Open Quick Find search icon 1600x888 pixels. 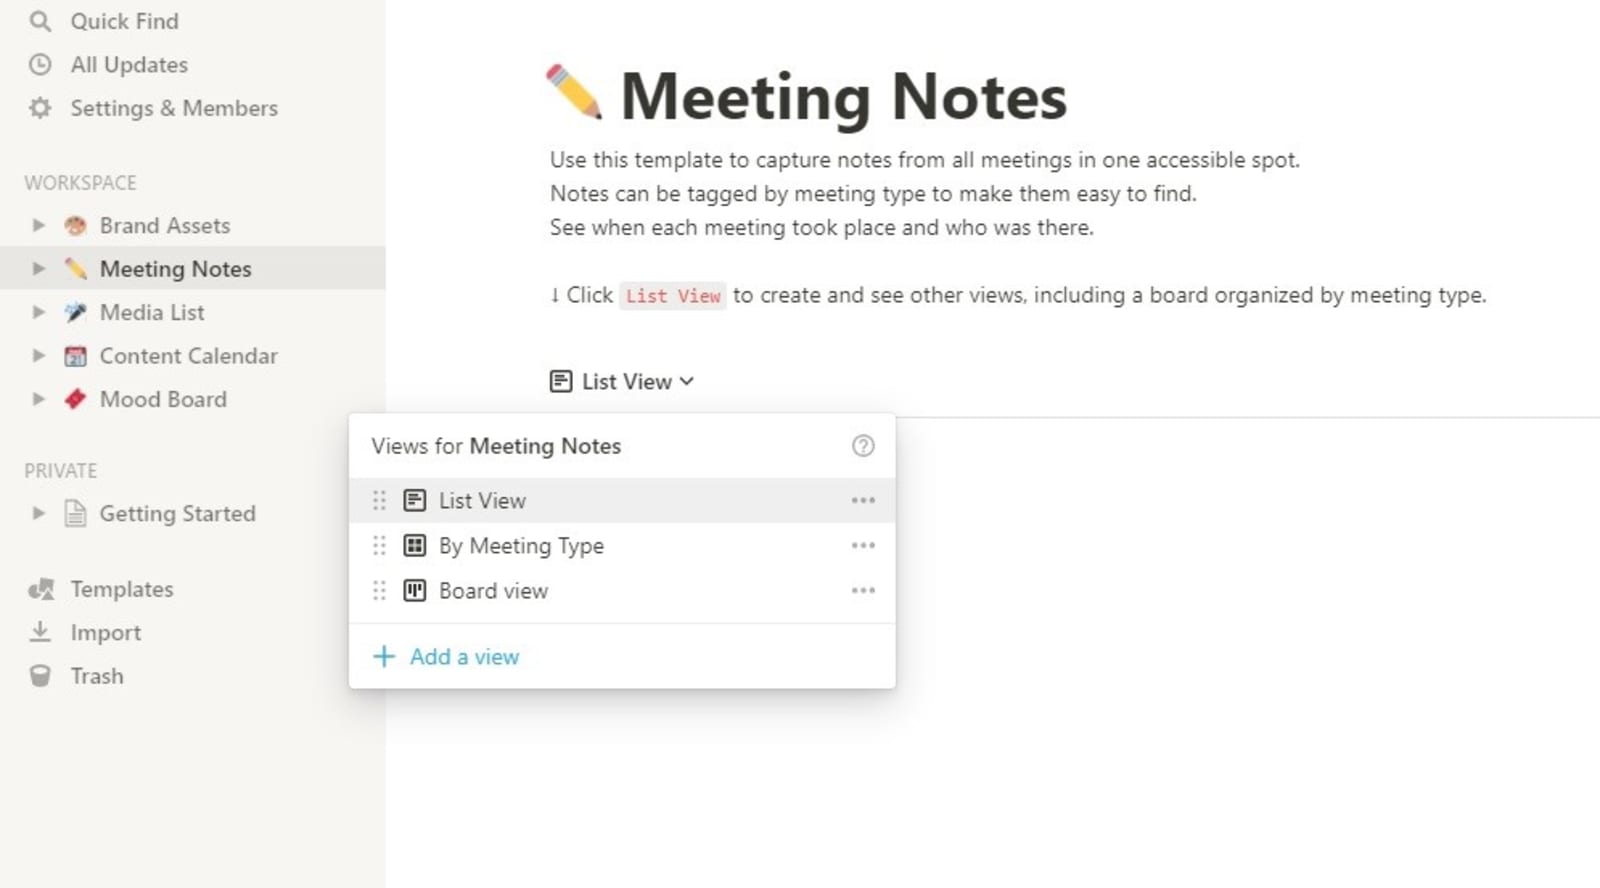tap(40, 21)
